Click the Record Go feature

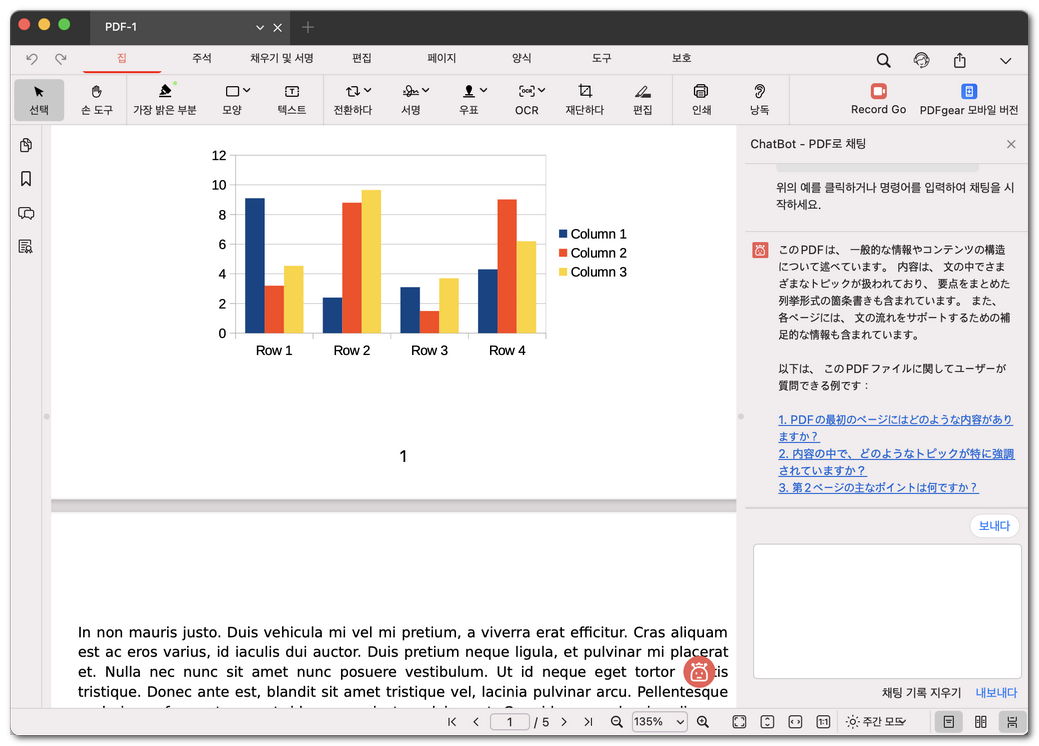(x=877, y=98)
